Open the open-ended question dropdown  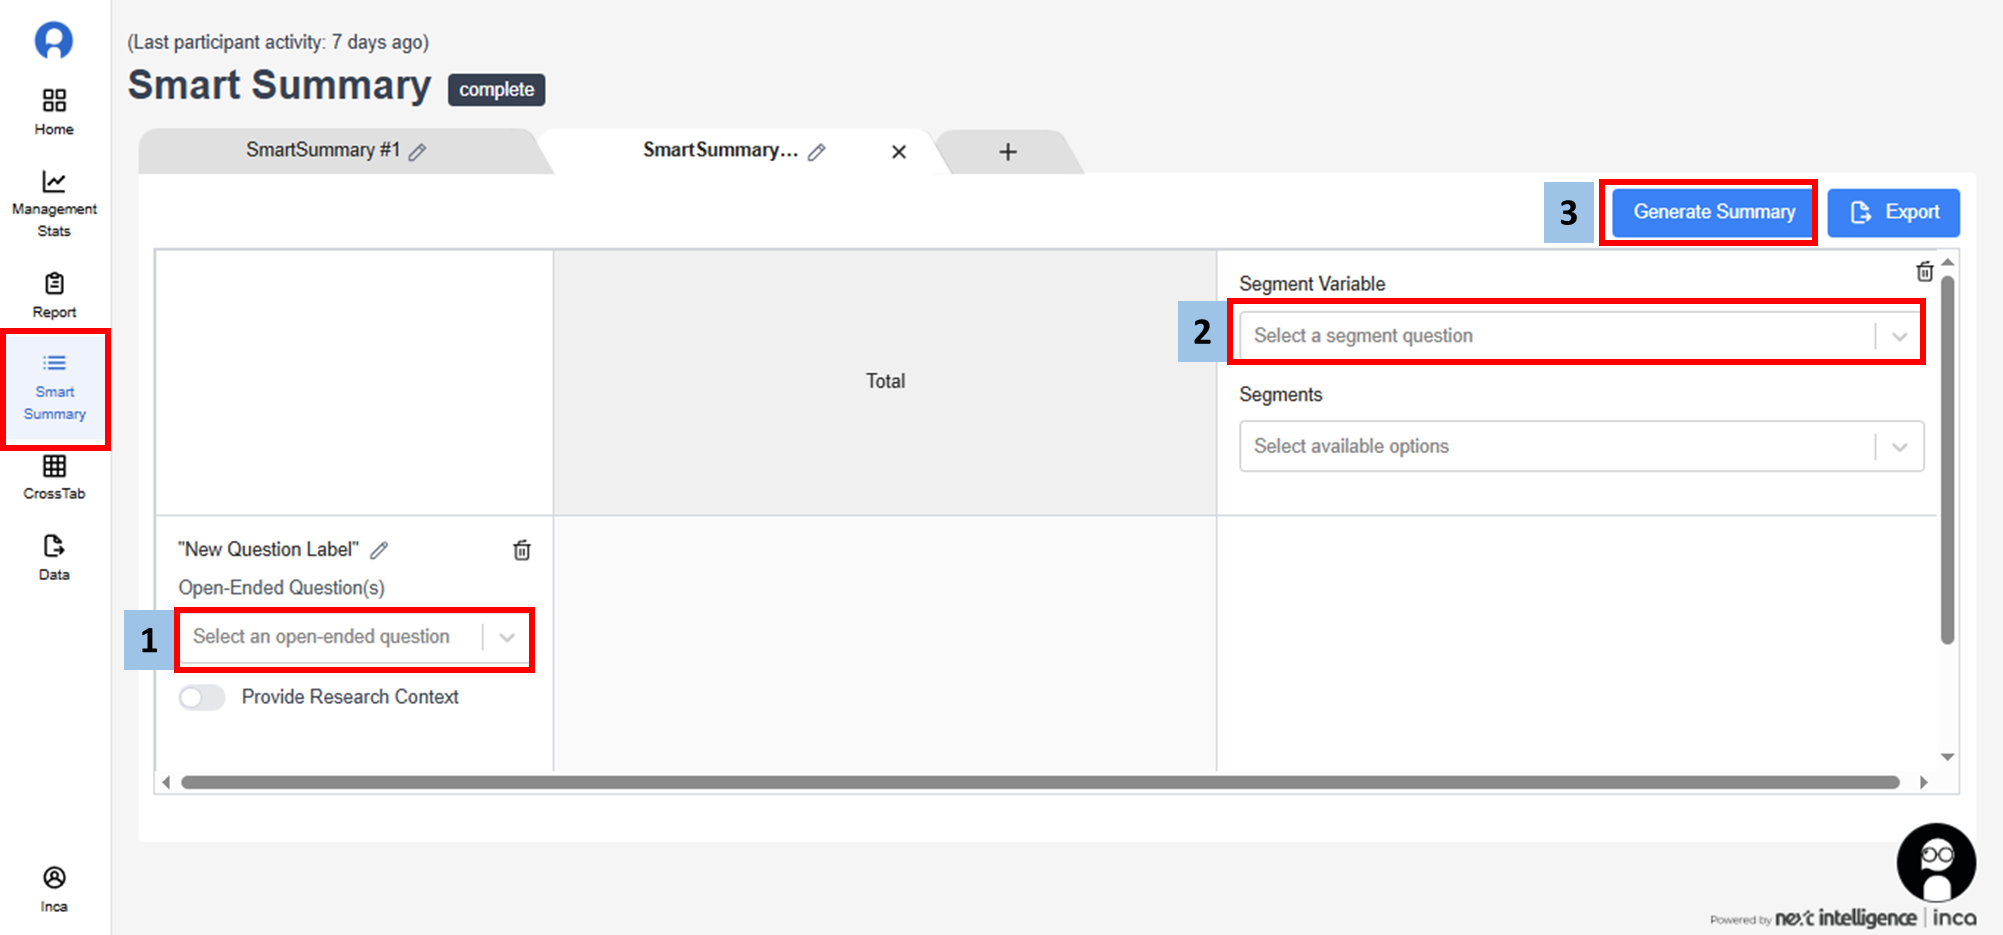(x=354, y=637)
